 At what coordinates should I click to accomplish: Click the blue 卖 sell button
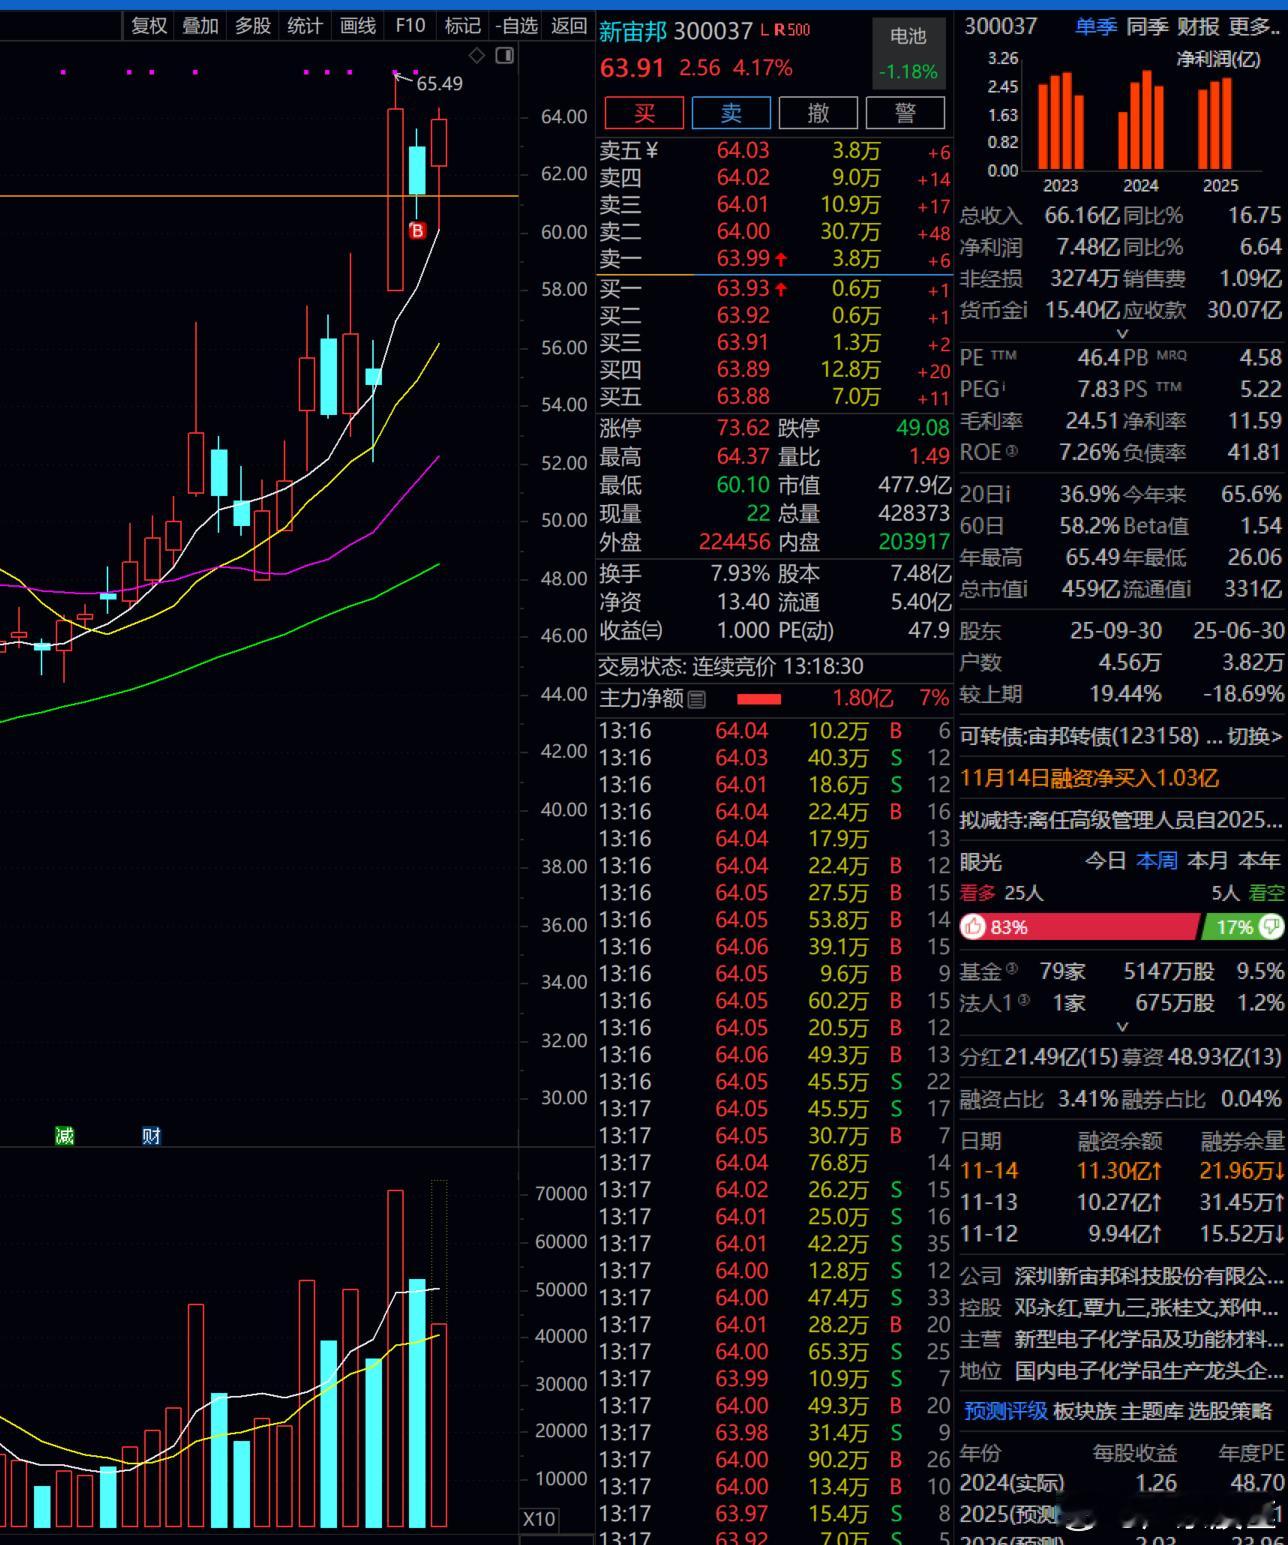[x=731, y=113]
